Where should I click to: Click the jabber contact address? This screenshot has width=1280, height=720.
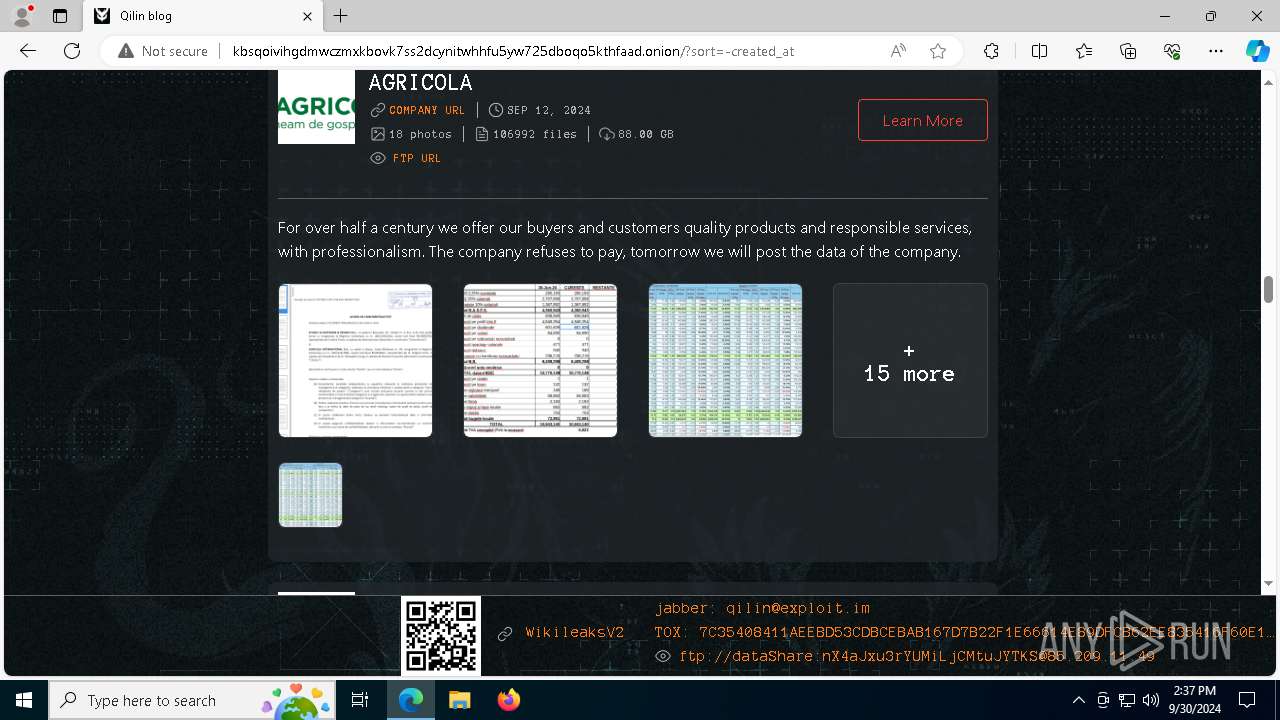click(x=763, y=608)
